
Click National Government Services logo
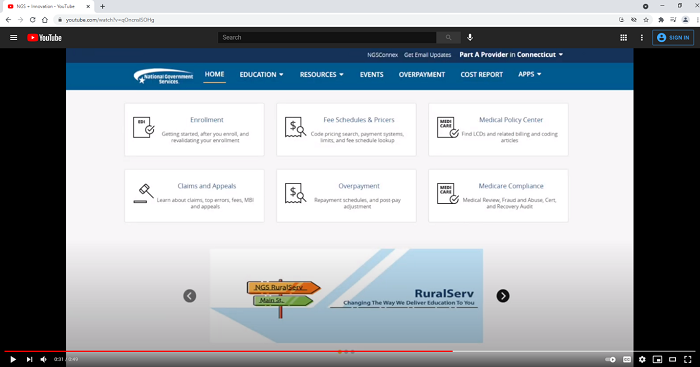[163, 75]
